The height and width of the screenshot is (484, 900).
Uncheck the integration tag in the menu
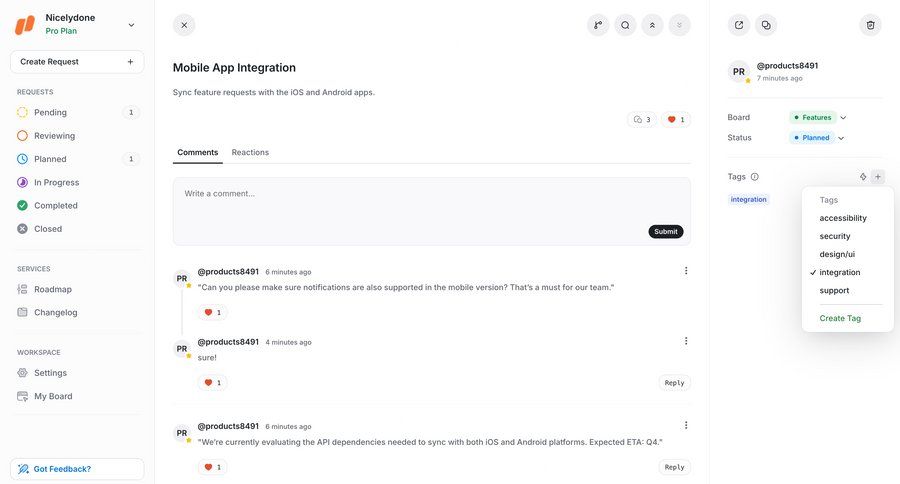[x=839, y=272]
